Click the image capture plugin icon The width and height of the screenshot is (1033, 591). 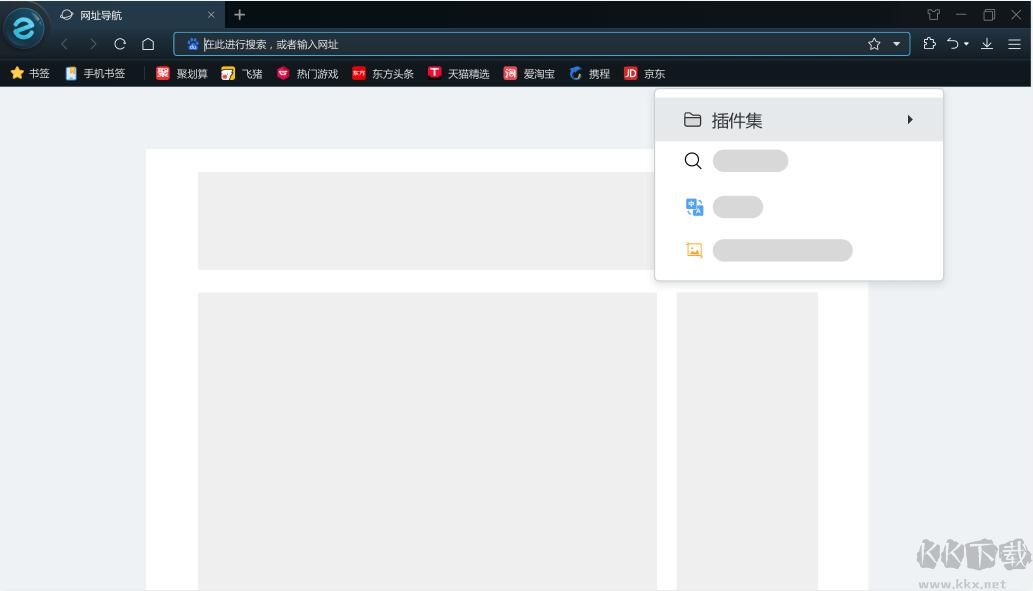[x=694, y=250]
